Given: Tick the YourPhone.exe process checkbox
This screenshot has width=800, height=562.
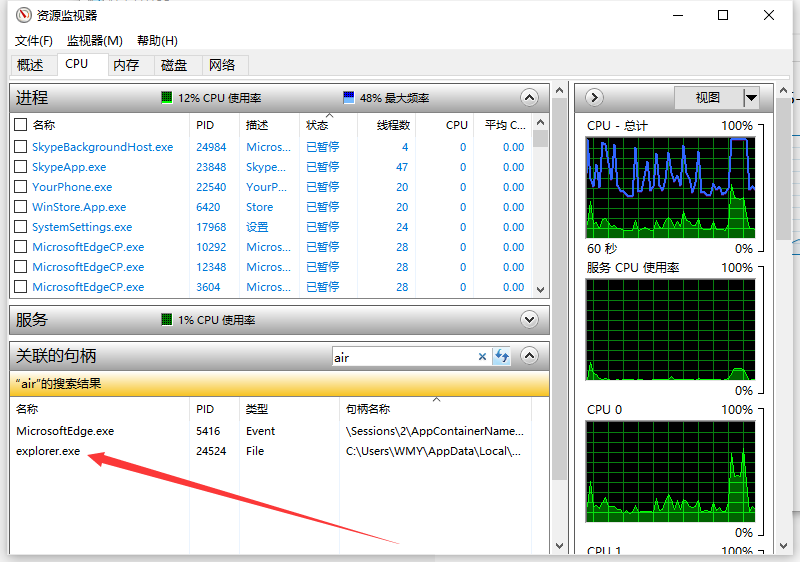Looking at the screenshot, I should [x=20, y=187].
